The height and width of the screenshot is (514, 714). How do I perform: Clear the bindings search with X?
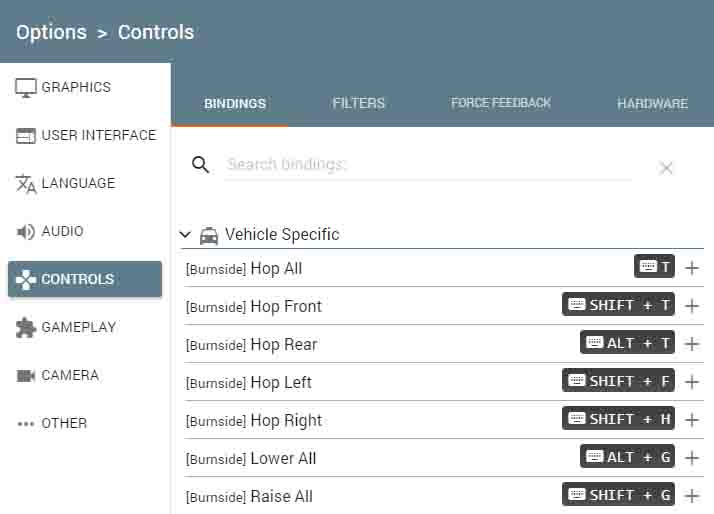pos(666,168)
